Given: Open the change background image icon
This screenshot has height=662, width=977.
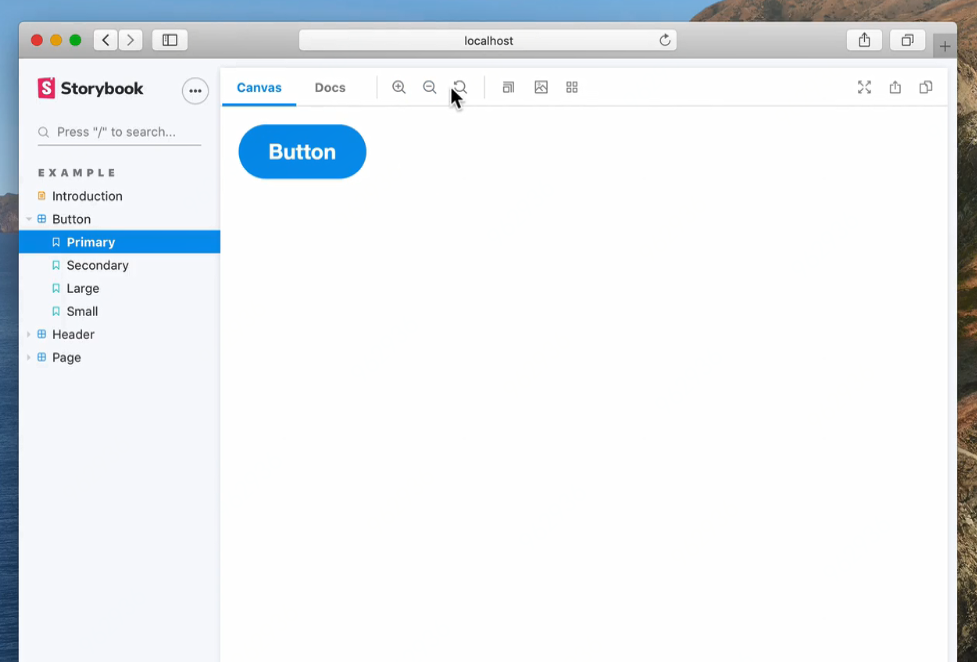Looking at the screenshot, I should [x=541, y=87].
